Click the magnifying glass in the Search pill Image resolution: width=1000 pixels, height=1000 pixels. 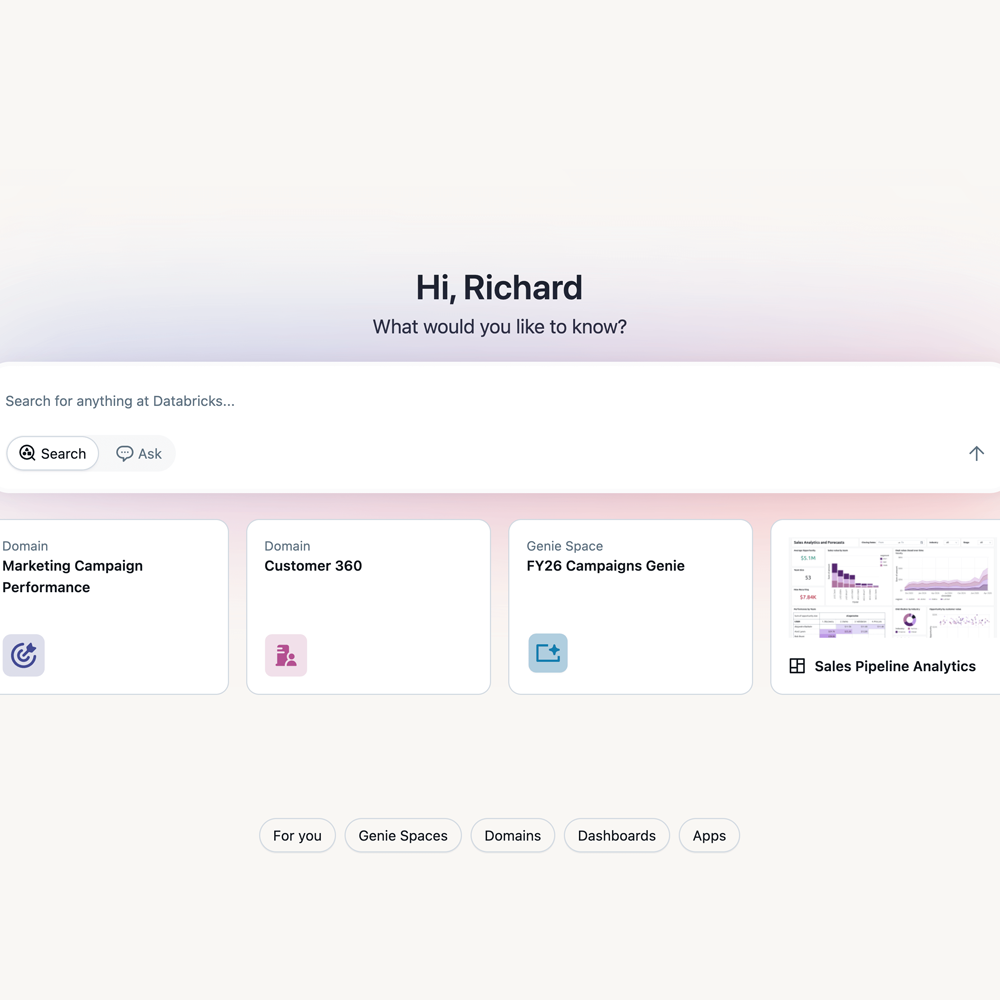click(x=28, y=453)
